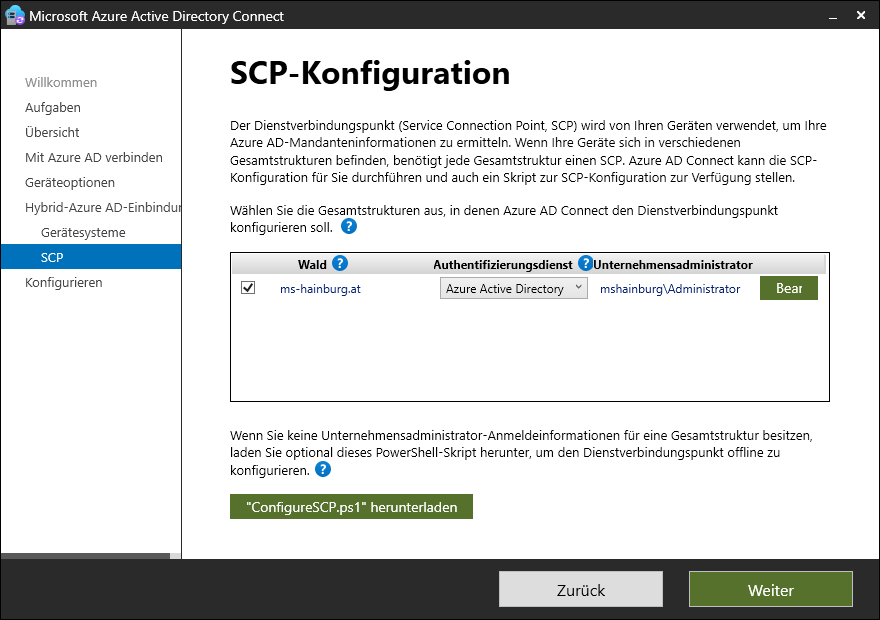The image size is (880, 620).
Task: Click the sidebar horizontal scrollbar
Action: coord(86,555)
